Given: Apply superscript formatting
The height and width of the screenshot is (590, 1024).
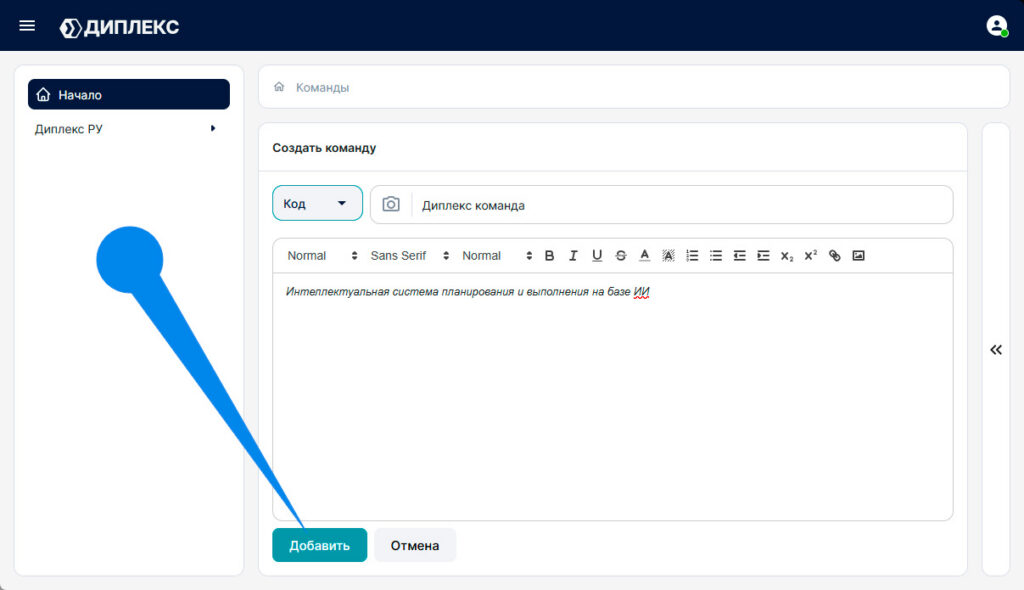Looking at the screenshot, I should click(x=810, y=255).
